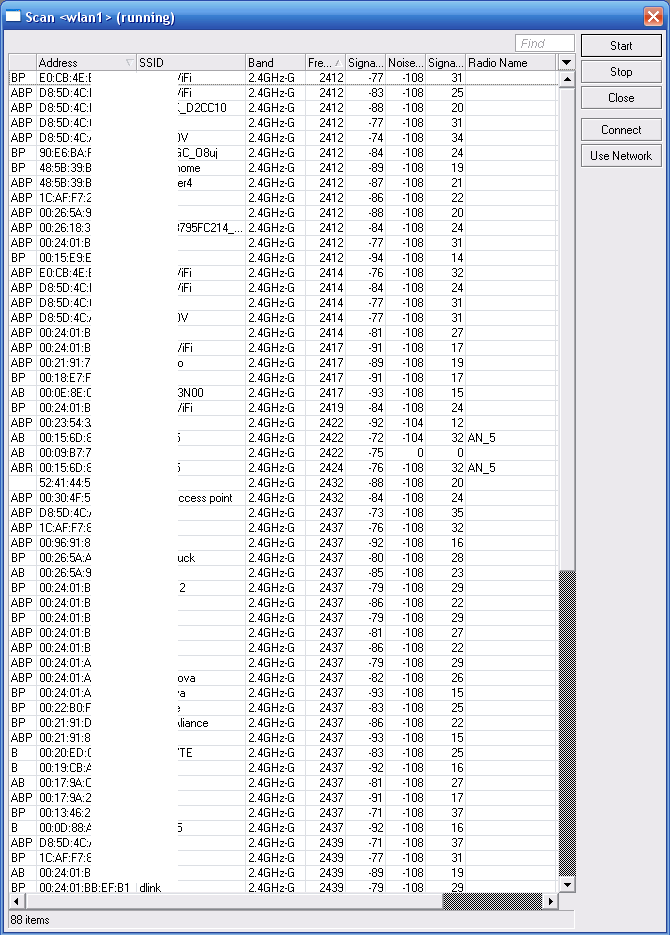Select the row with address 00:17:9A:2
Viewport: 670px width, 935px height.
283,798
